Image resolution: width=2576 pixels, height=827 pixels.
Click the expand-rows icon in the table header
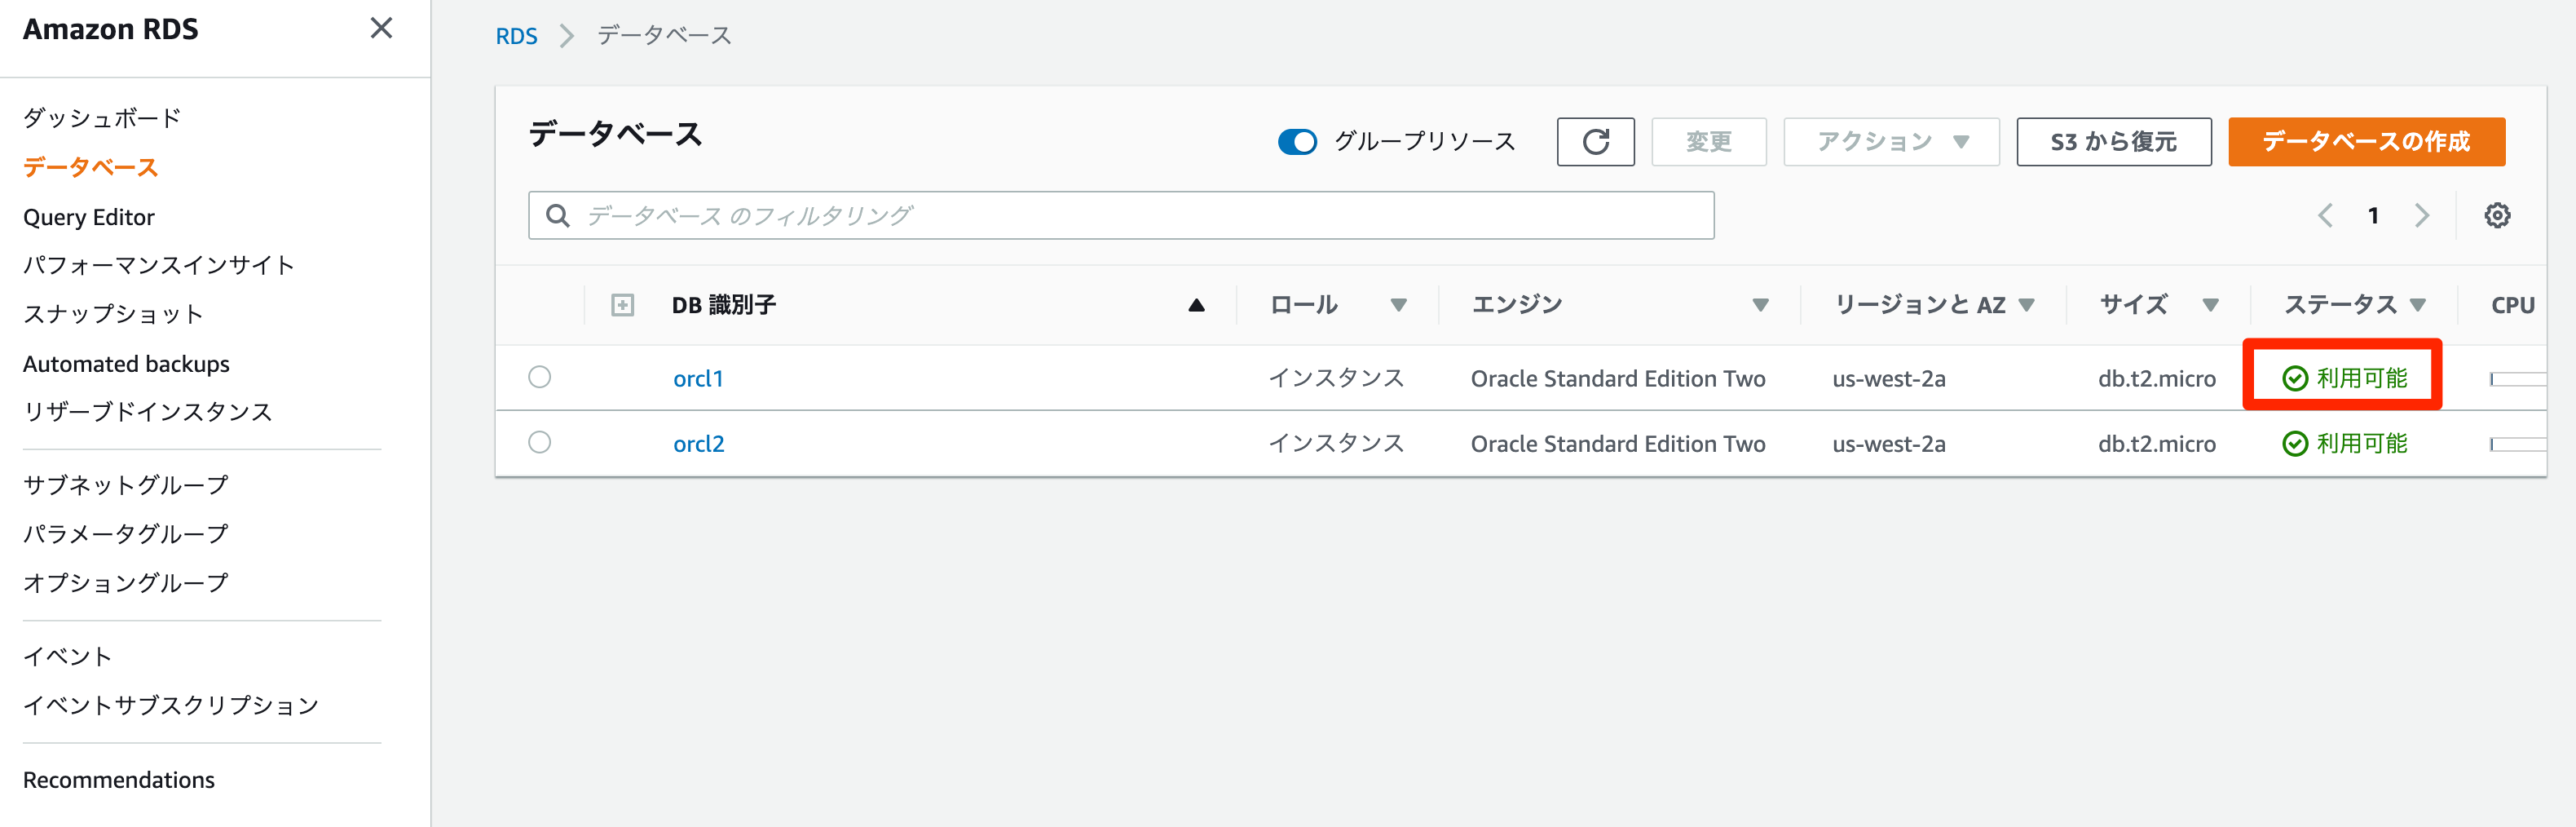click(x=622, y=304)
